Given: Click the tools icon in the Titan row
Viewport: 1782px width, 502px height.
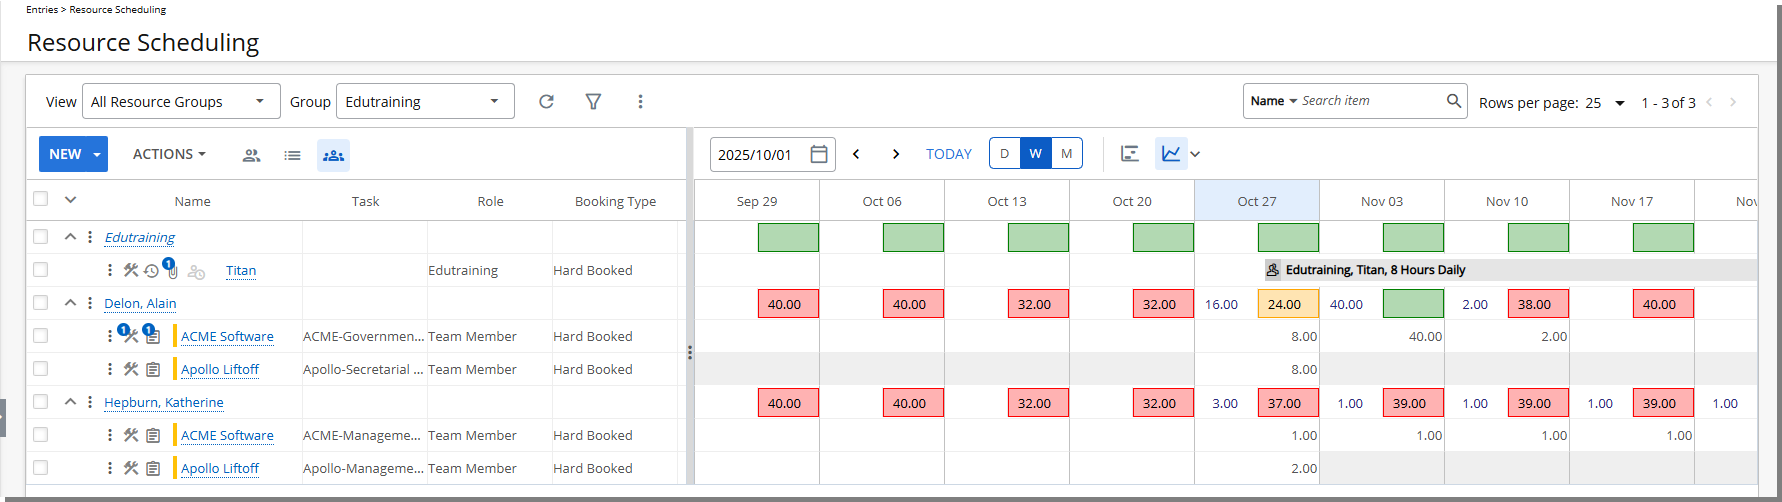Looking at the screenshot, I should pyautogui.click(x=130, y=270).
